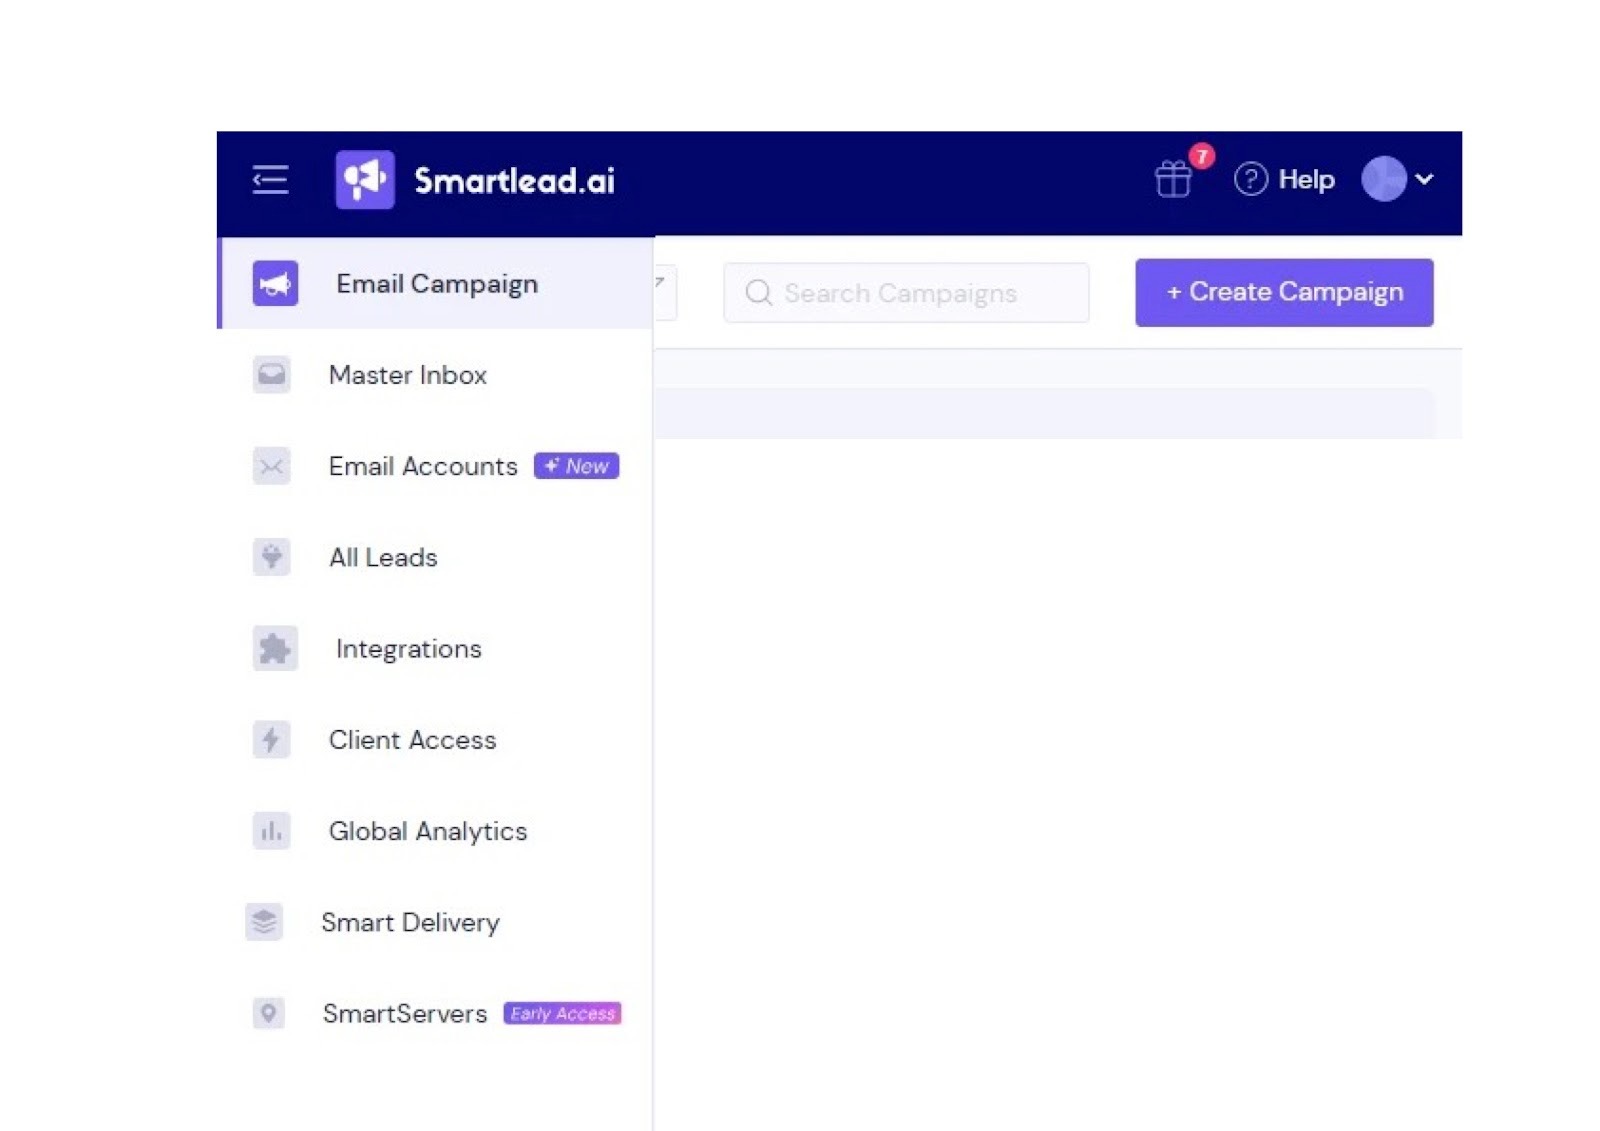Click the Master Inbox tray icon
Image resolution: width=1600 pixels, height=1131 pixels.
click(271, 375)
